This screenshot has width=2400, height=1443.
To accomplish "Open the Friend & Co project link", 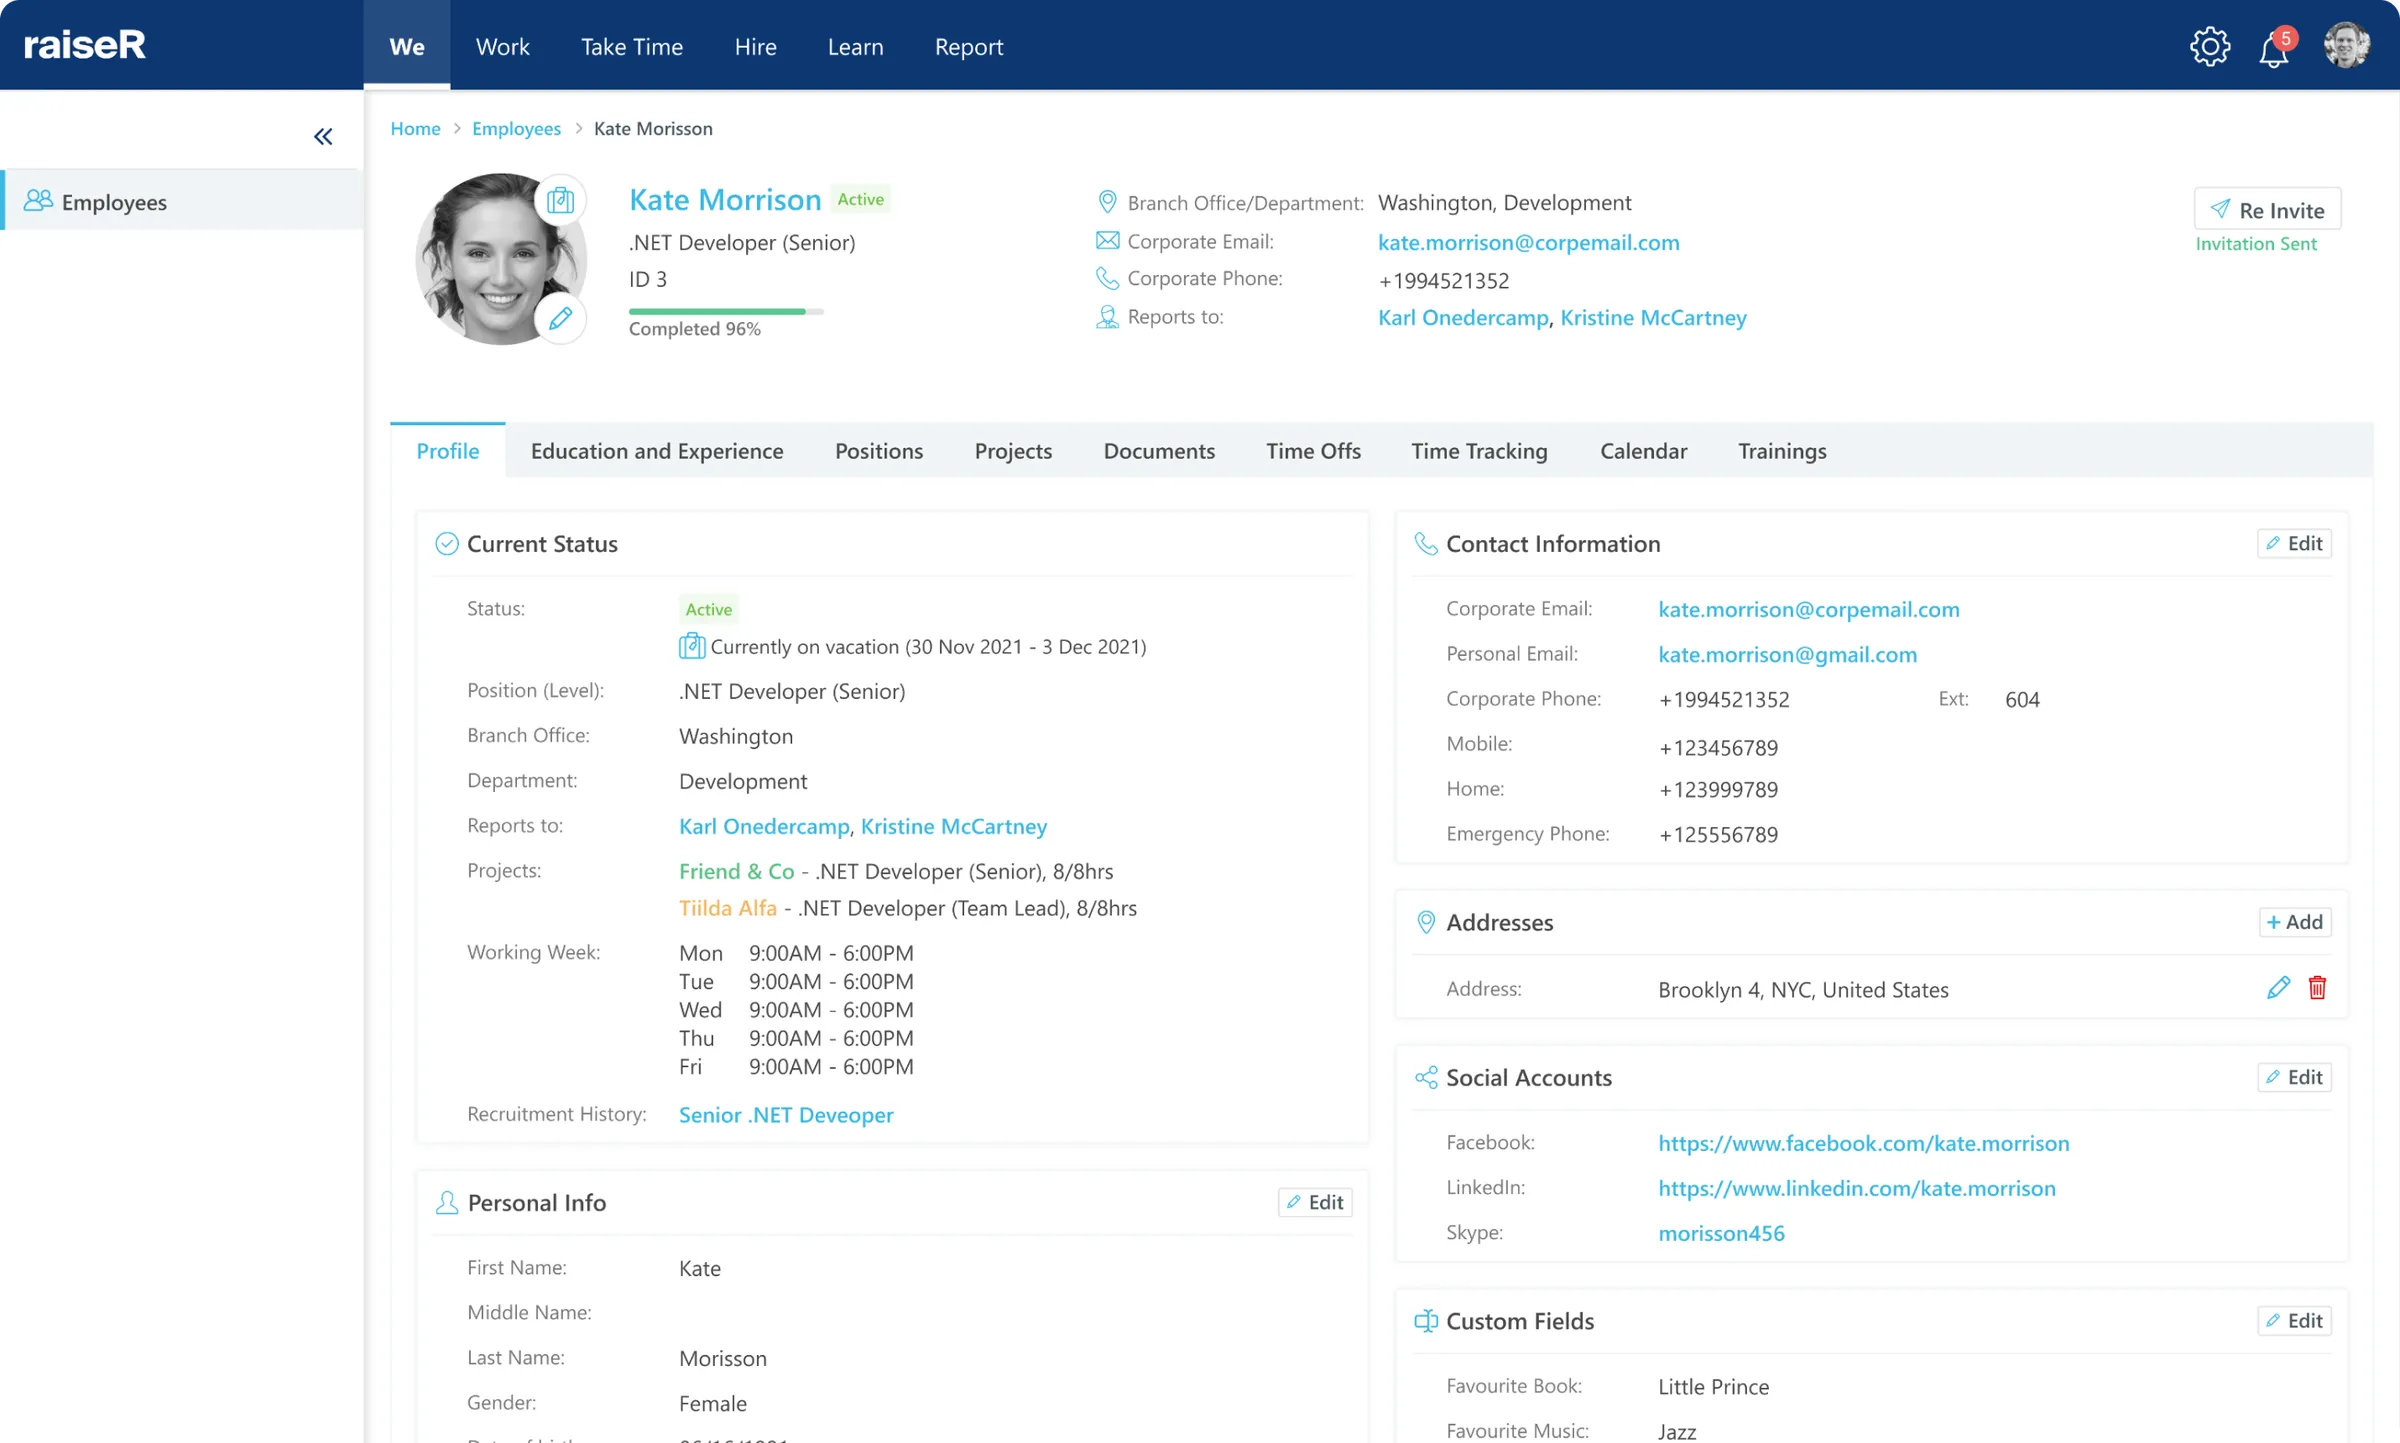I will [736, 871].
